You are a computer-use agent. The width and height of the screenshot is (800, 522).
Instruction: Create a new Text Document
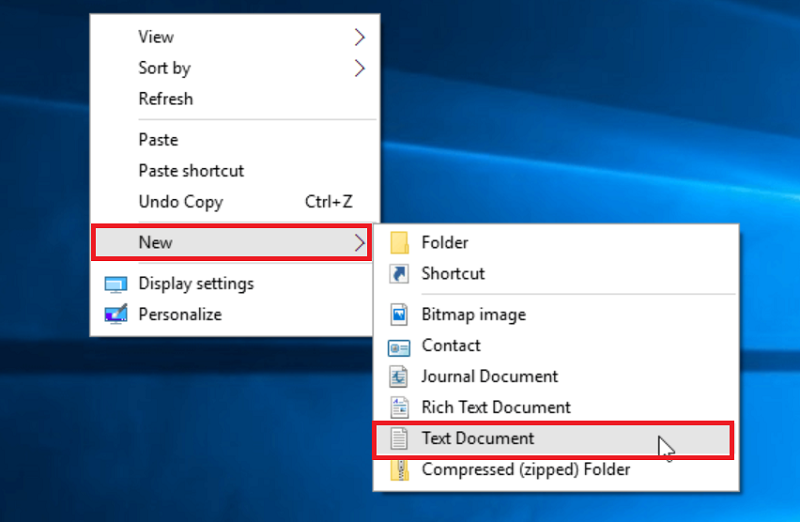point(478,438)
